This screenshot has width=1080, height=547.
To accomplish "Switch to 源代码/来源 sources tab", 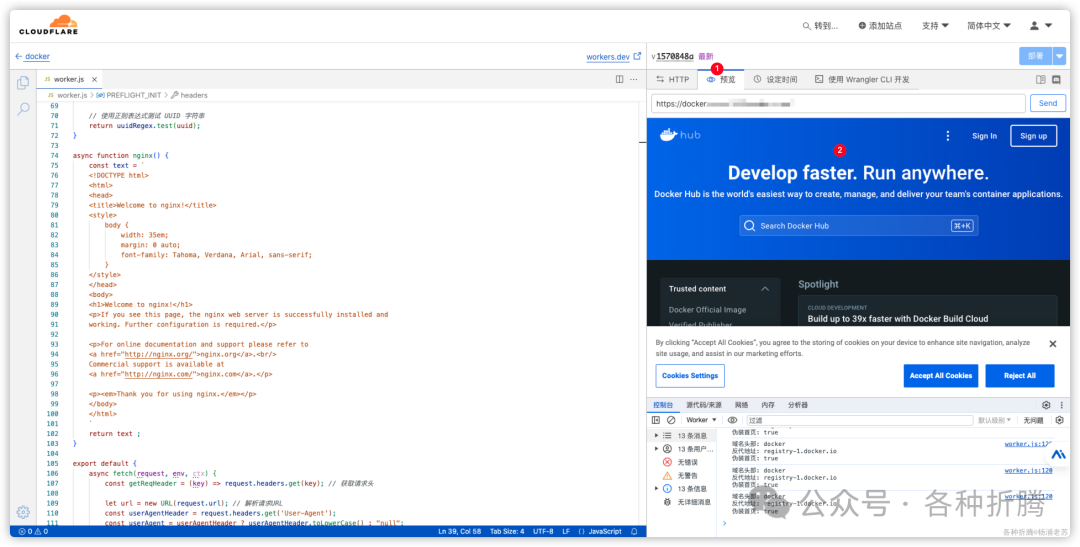I will pos(704,405).
